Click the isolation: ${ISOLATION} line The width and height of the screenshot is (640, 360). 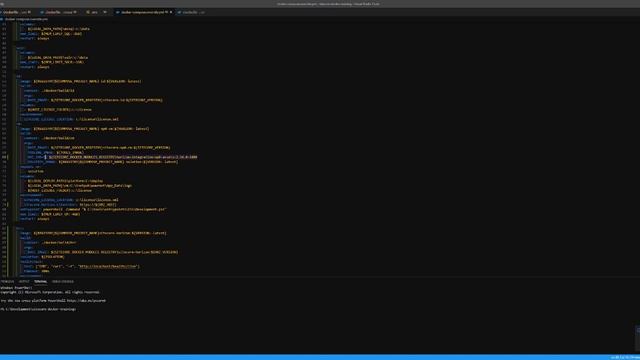pyautogui.click(x=42, y=257)
